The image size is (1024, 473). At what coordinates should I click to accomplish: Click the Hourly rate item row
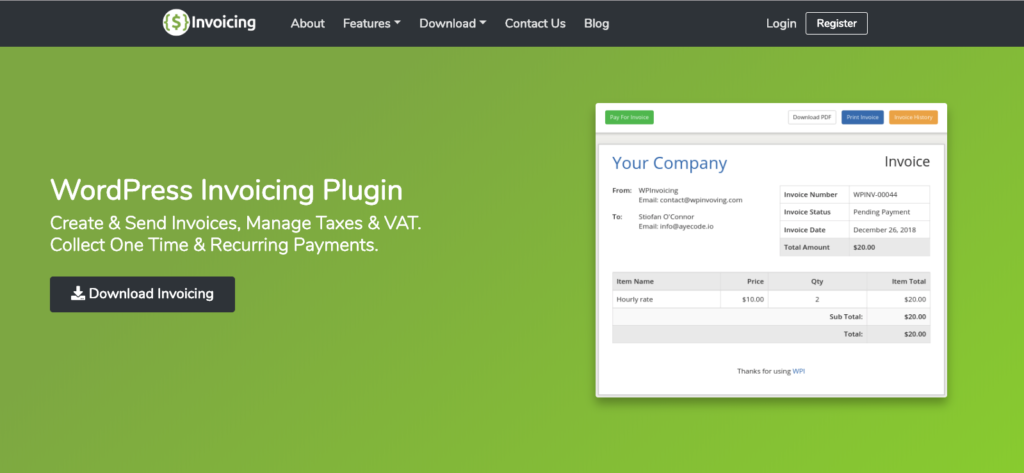pyautogui.click(x=771, y=299)
